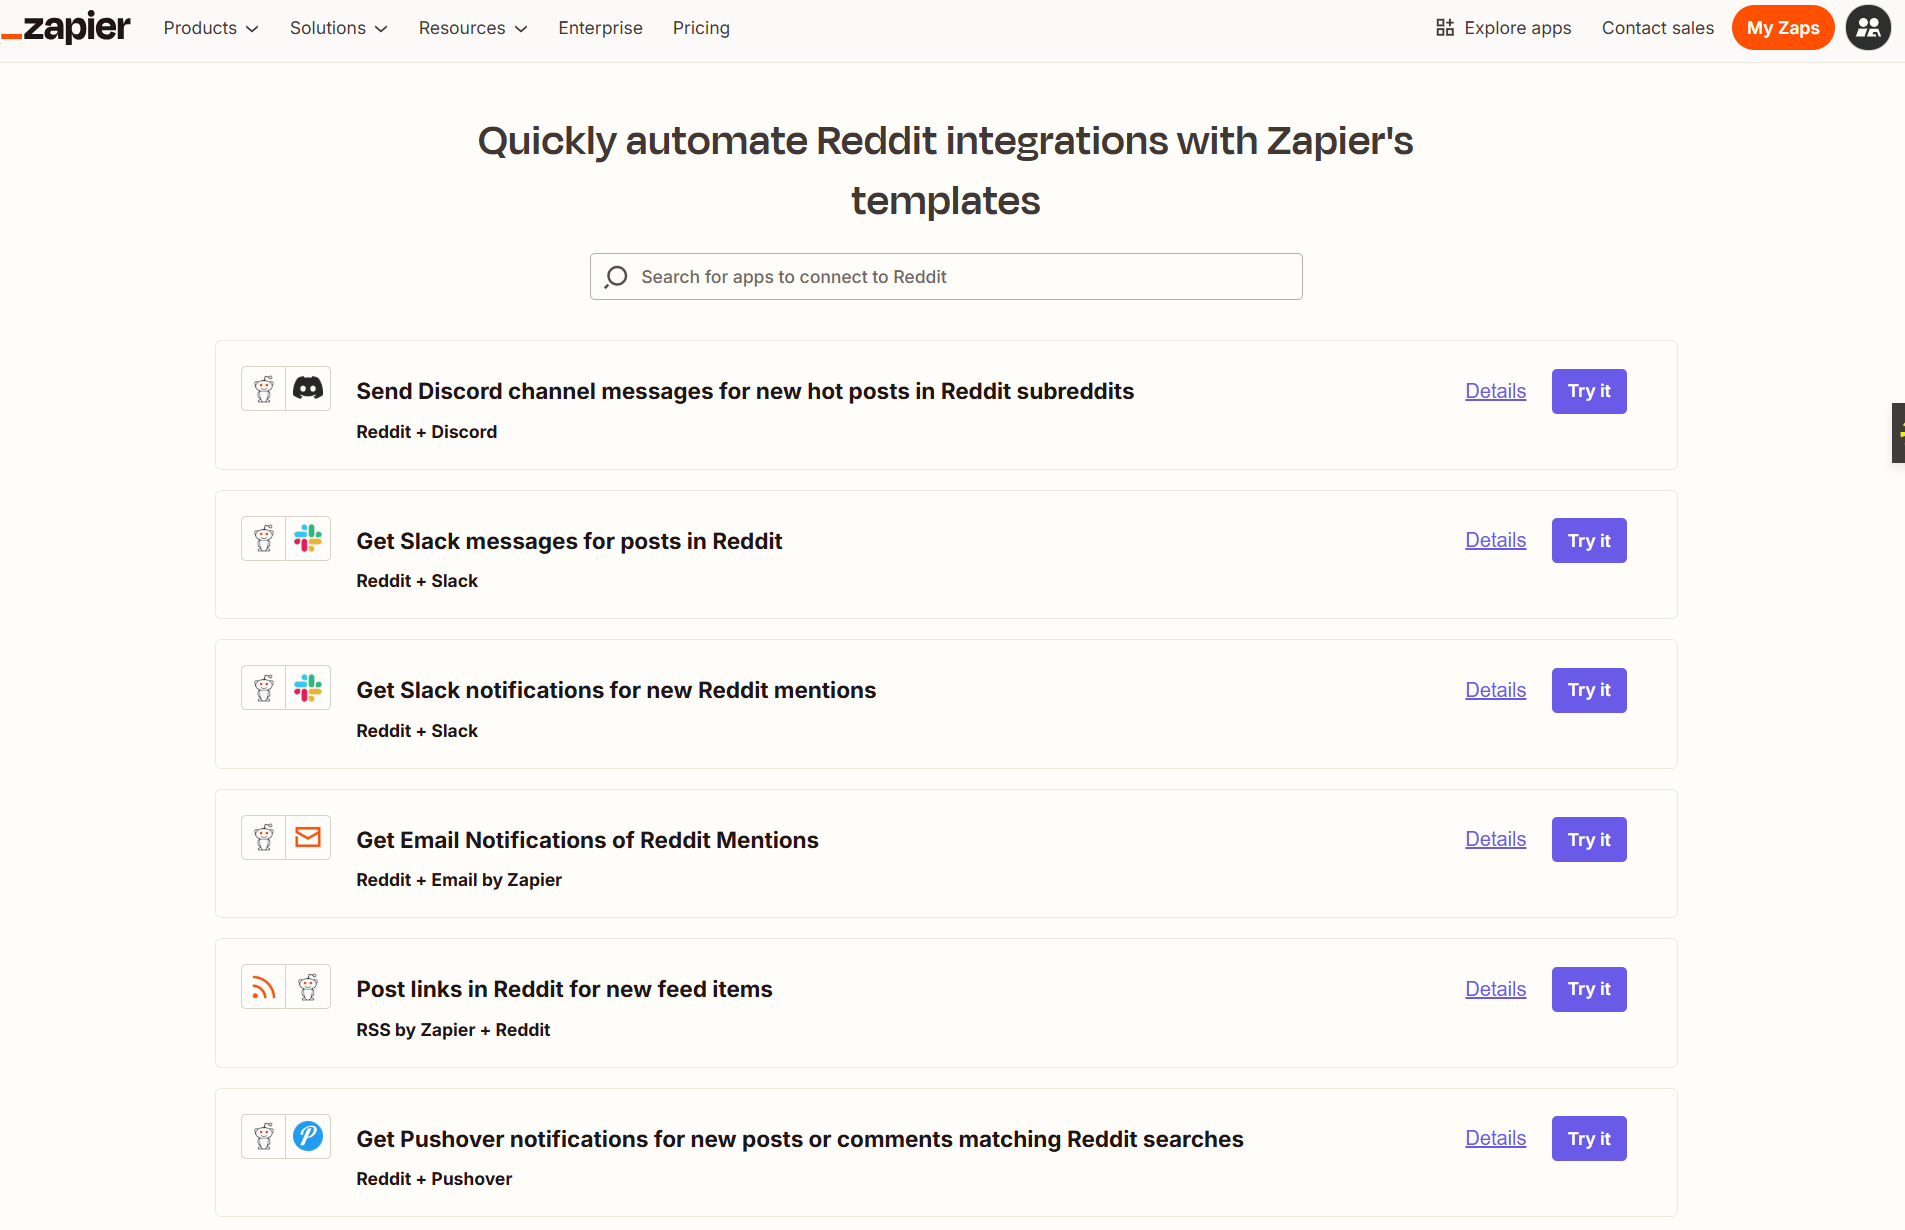The width and height of the screenshot is (1905, 1230).
Task: Go to Pricing in the navigation
Action: (x=701, y=28)
